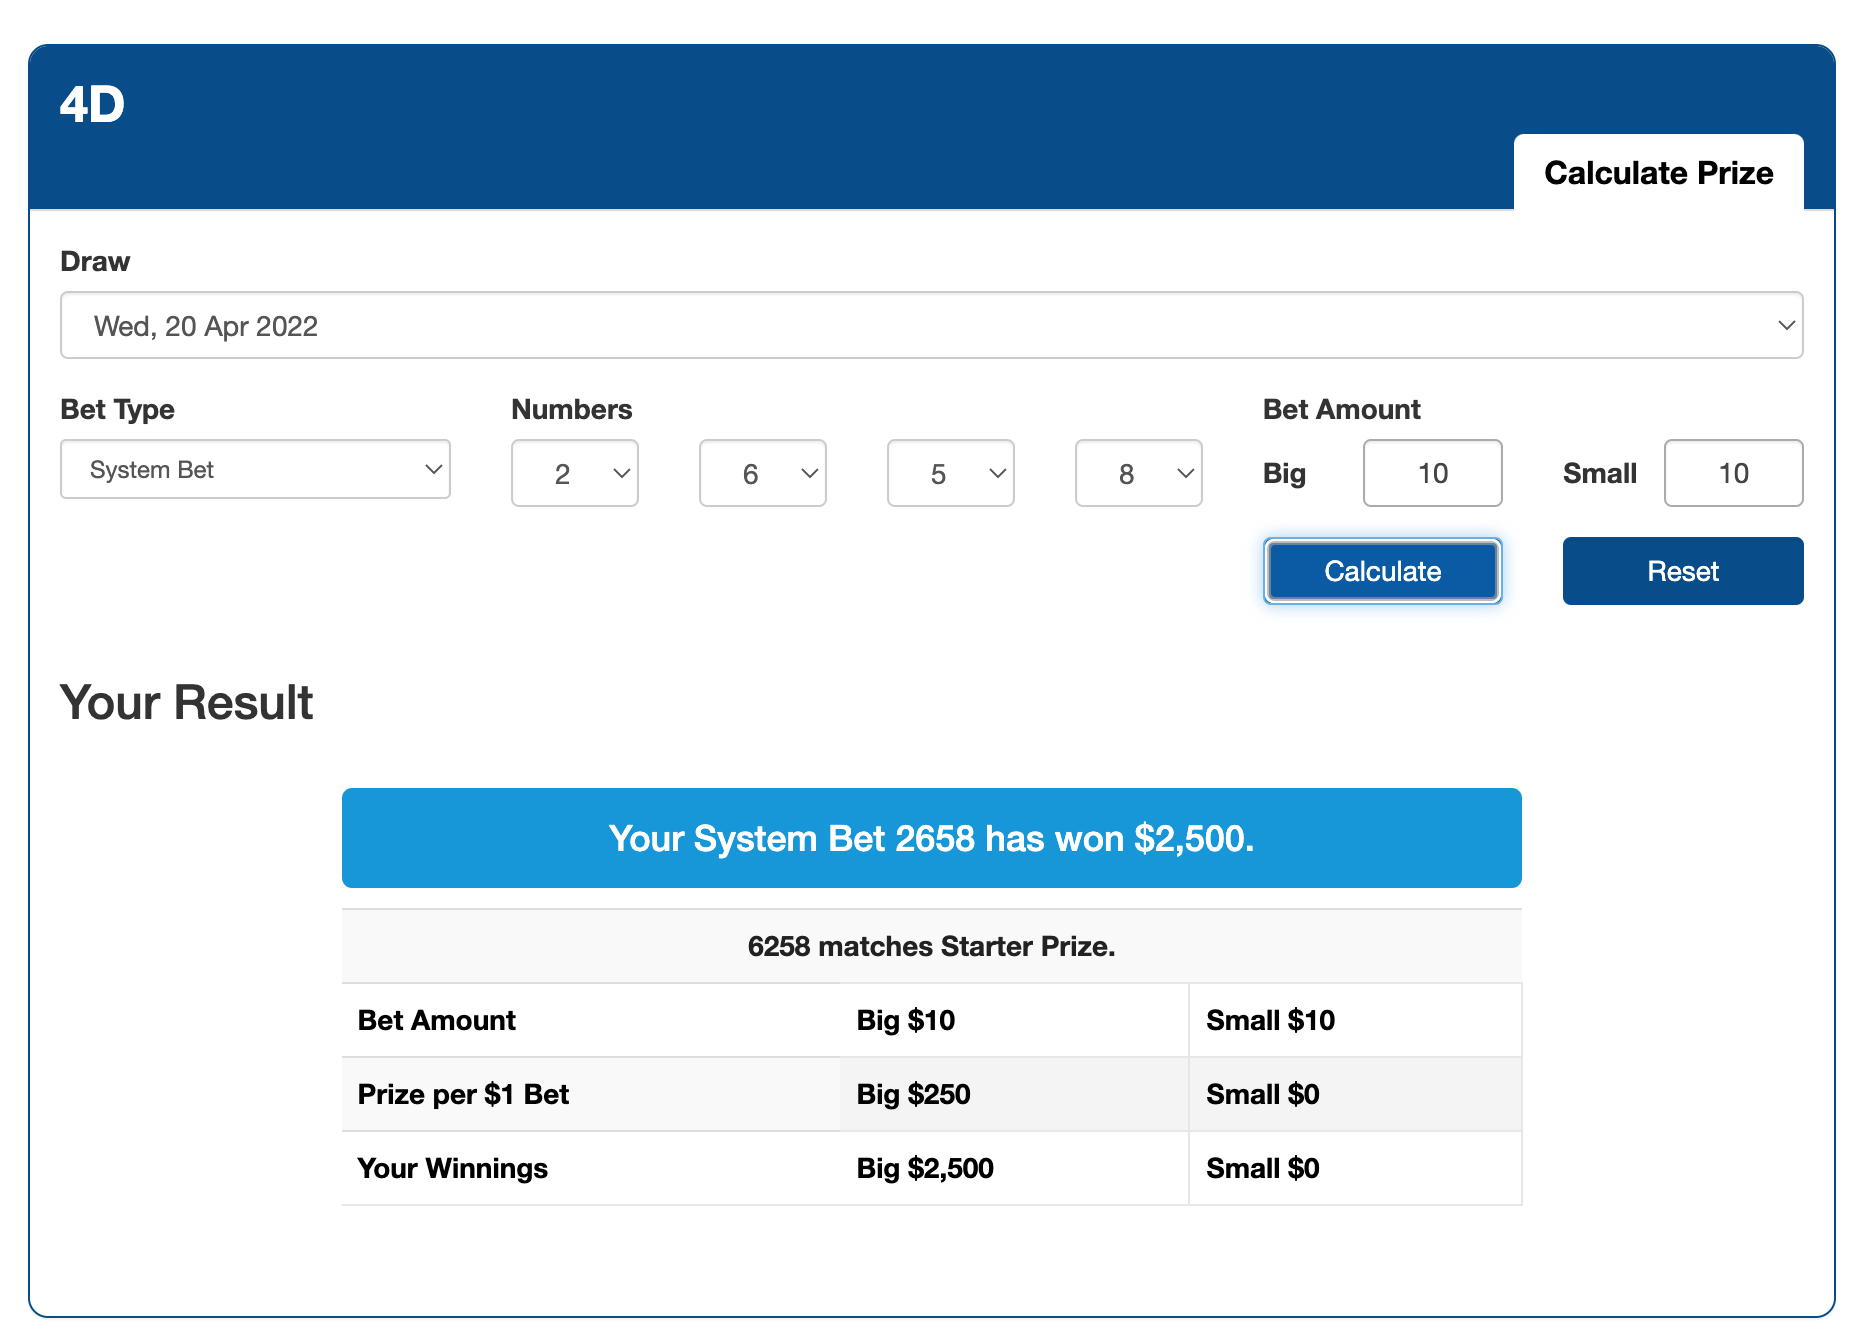Click the Your Result heading
Viewport: 1864px width, 1340px height.
(187, 702)
